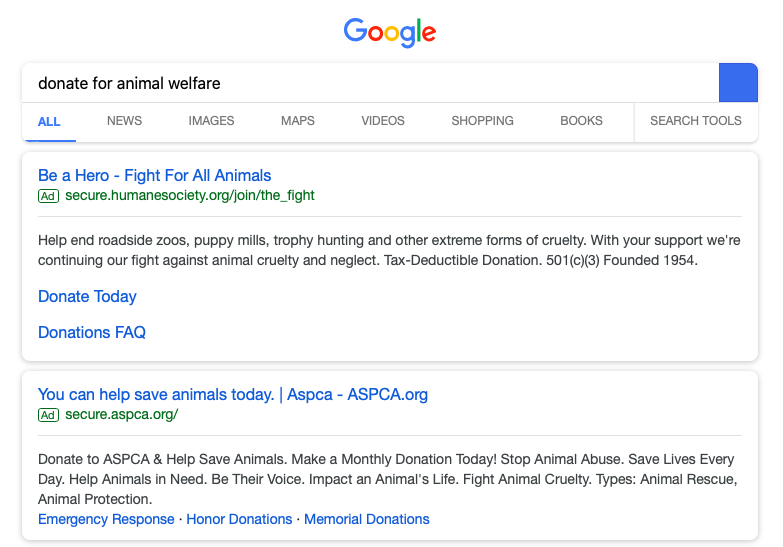The width and height of the screenshot is (783, 547).
Task: Click the secure.humanesociety.org/join/the_fight URL
Action: point(190,195)
